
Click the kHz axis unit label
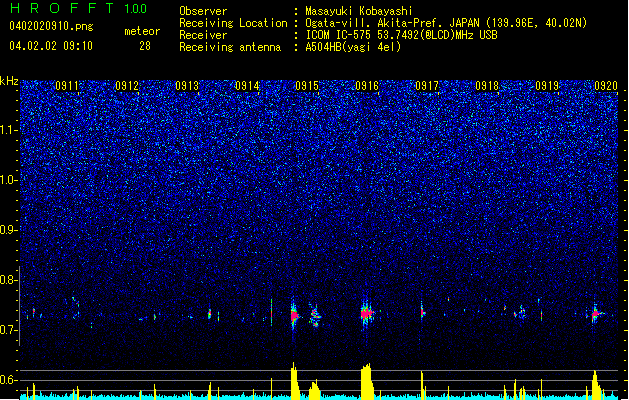pyautogui.click(x=9, y=81)
